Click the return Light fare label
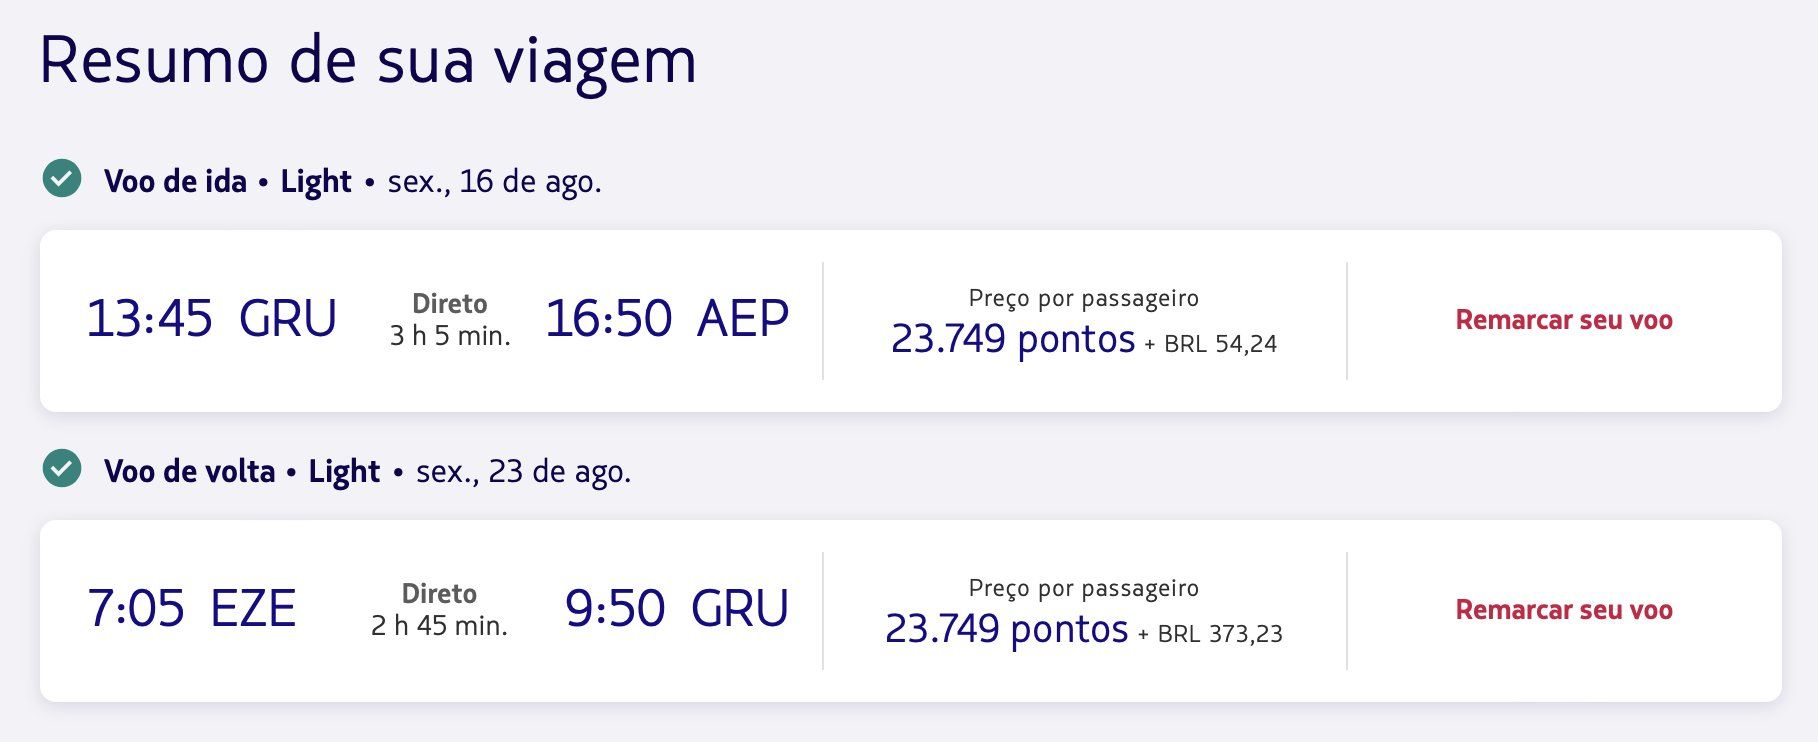The image size is (1818, 742). point(344,472)
